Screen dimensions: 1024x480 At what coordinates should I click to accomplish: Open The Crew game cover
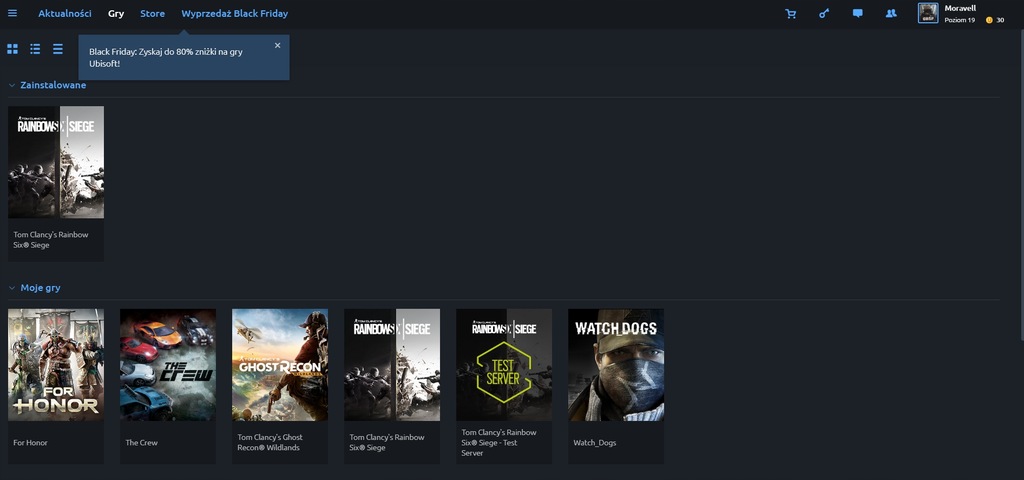tap(168, 365)
